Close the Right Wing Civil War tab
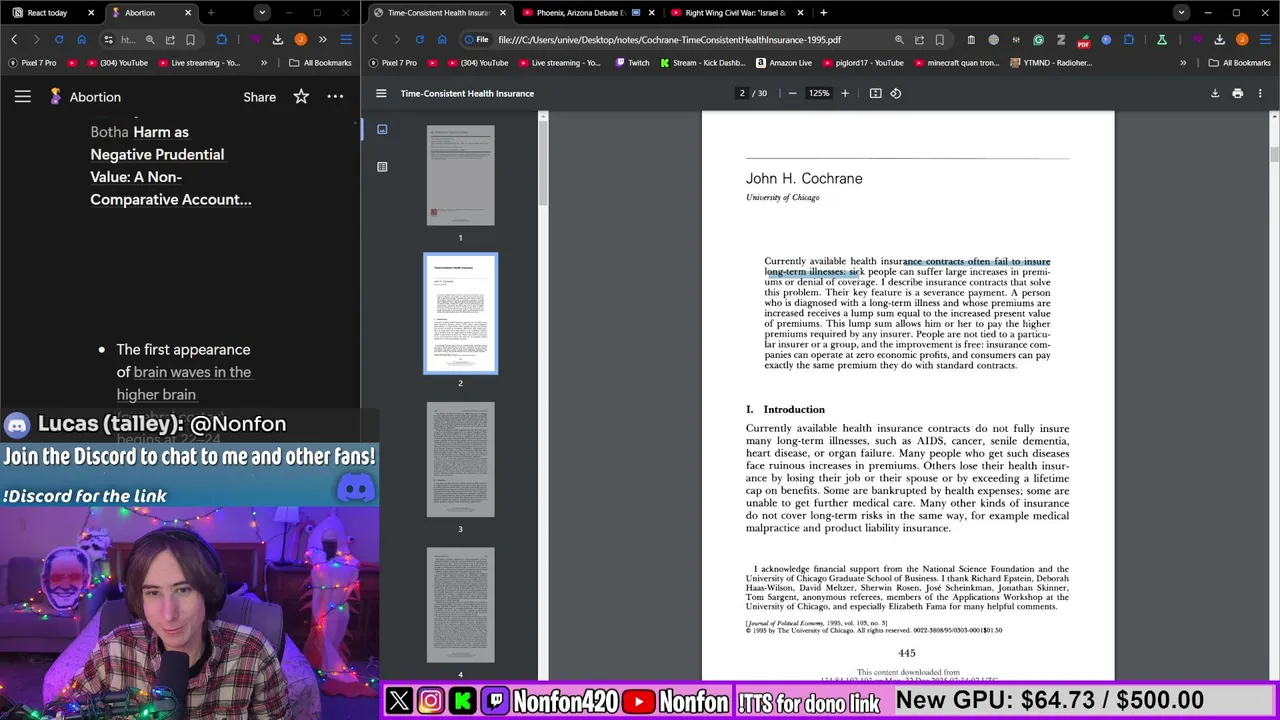 (x=800, y=13)
